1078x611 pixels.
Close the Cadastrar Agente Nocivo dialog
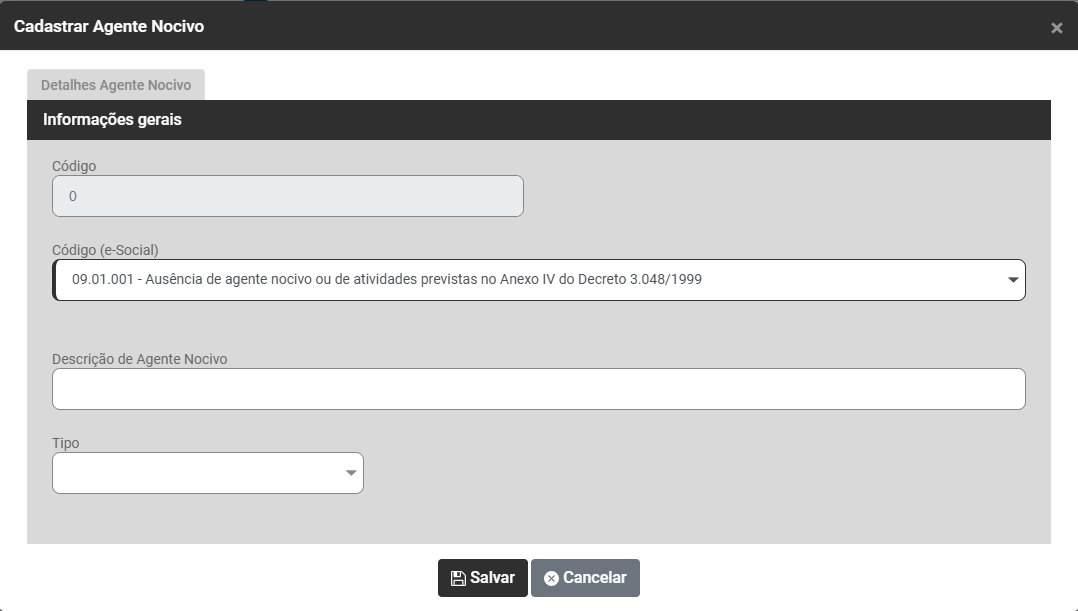click(1056, 28)
